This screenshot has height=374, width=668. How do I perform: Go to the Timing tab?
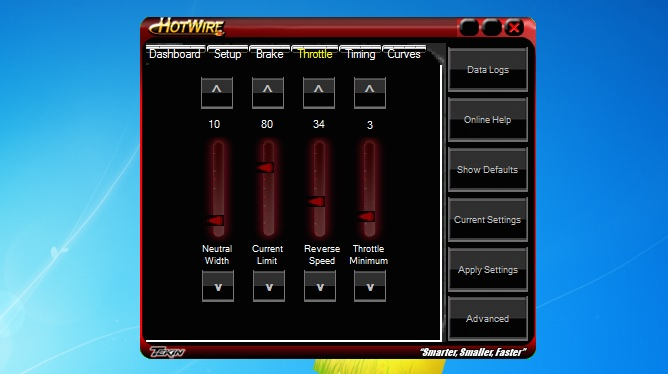click(360, 54)
